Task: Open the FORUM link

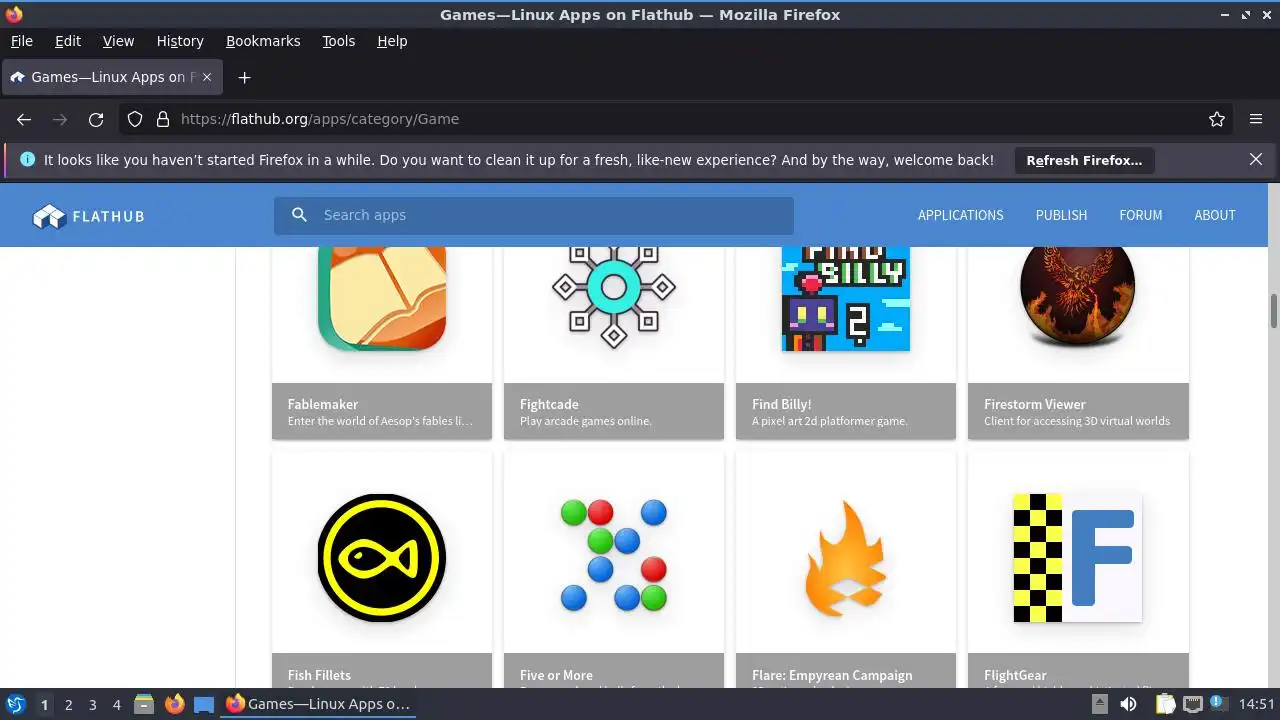Action: tap(1141, 215)
